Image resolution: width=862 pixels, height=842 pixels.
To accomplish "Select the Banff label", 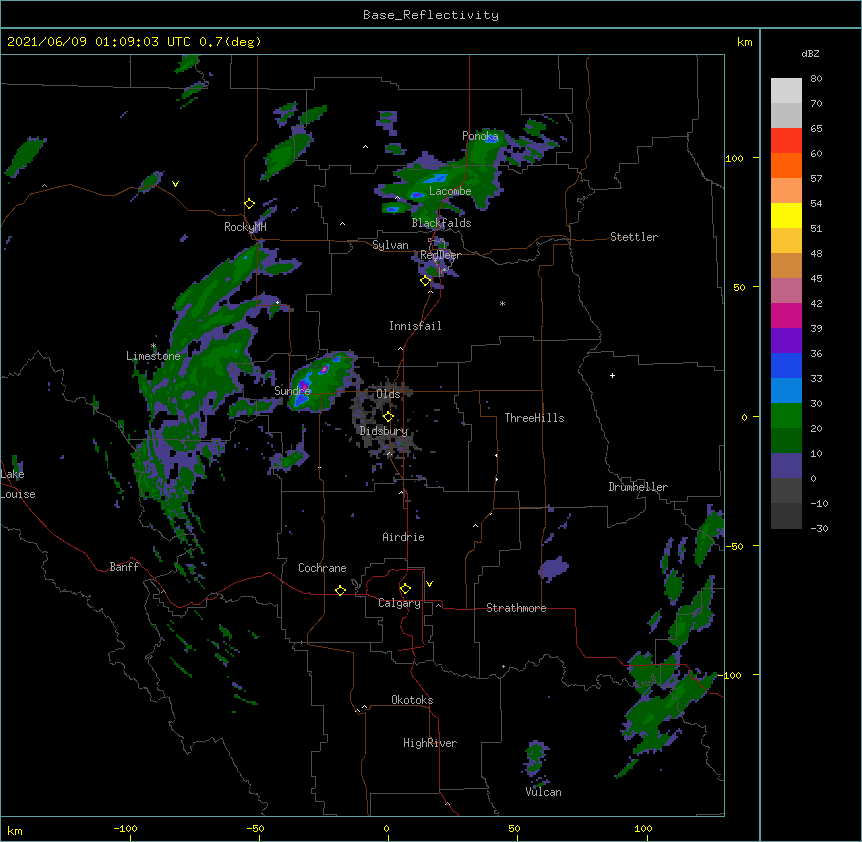I will coord(124,567).
